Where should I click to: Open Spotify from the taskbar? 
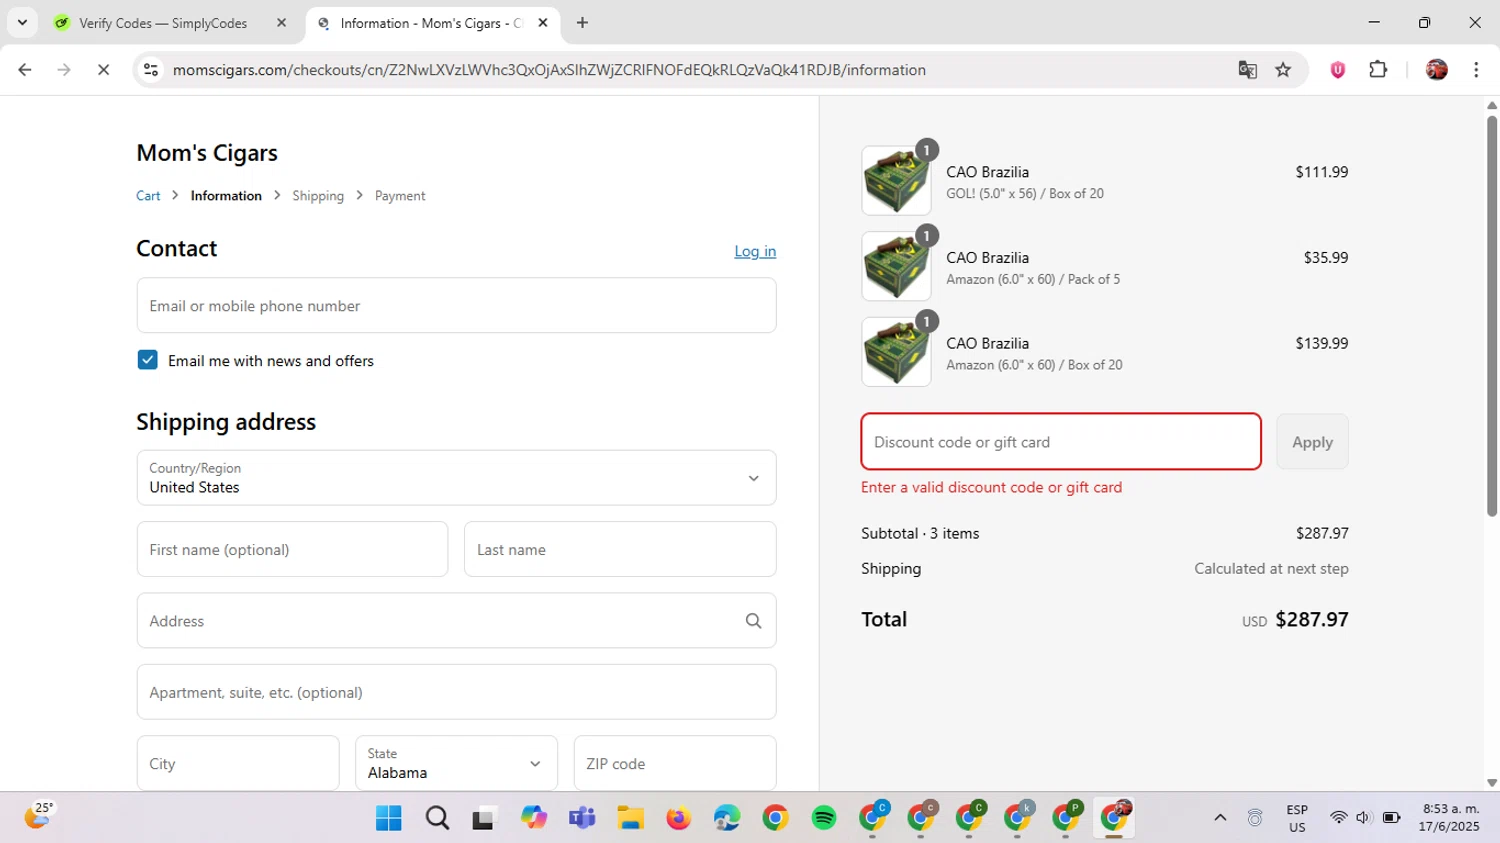[824, 818]
